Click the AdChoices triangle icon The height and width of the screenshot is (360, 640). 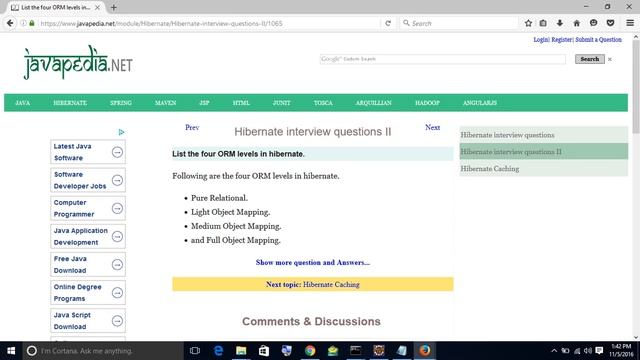click(x=121, y=132)
